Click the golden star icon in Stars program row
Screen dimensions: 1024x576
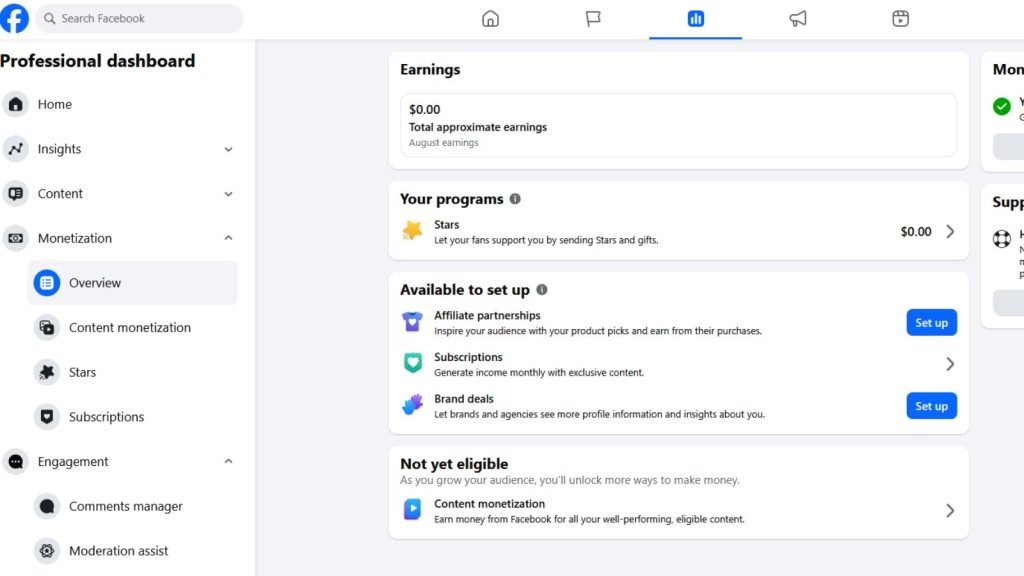coord(412,230)
